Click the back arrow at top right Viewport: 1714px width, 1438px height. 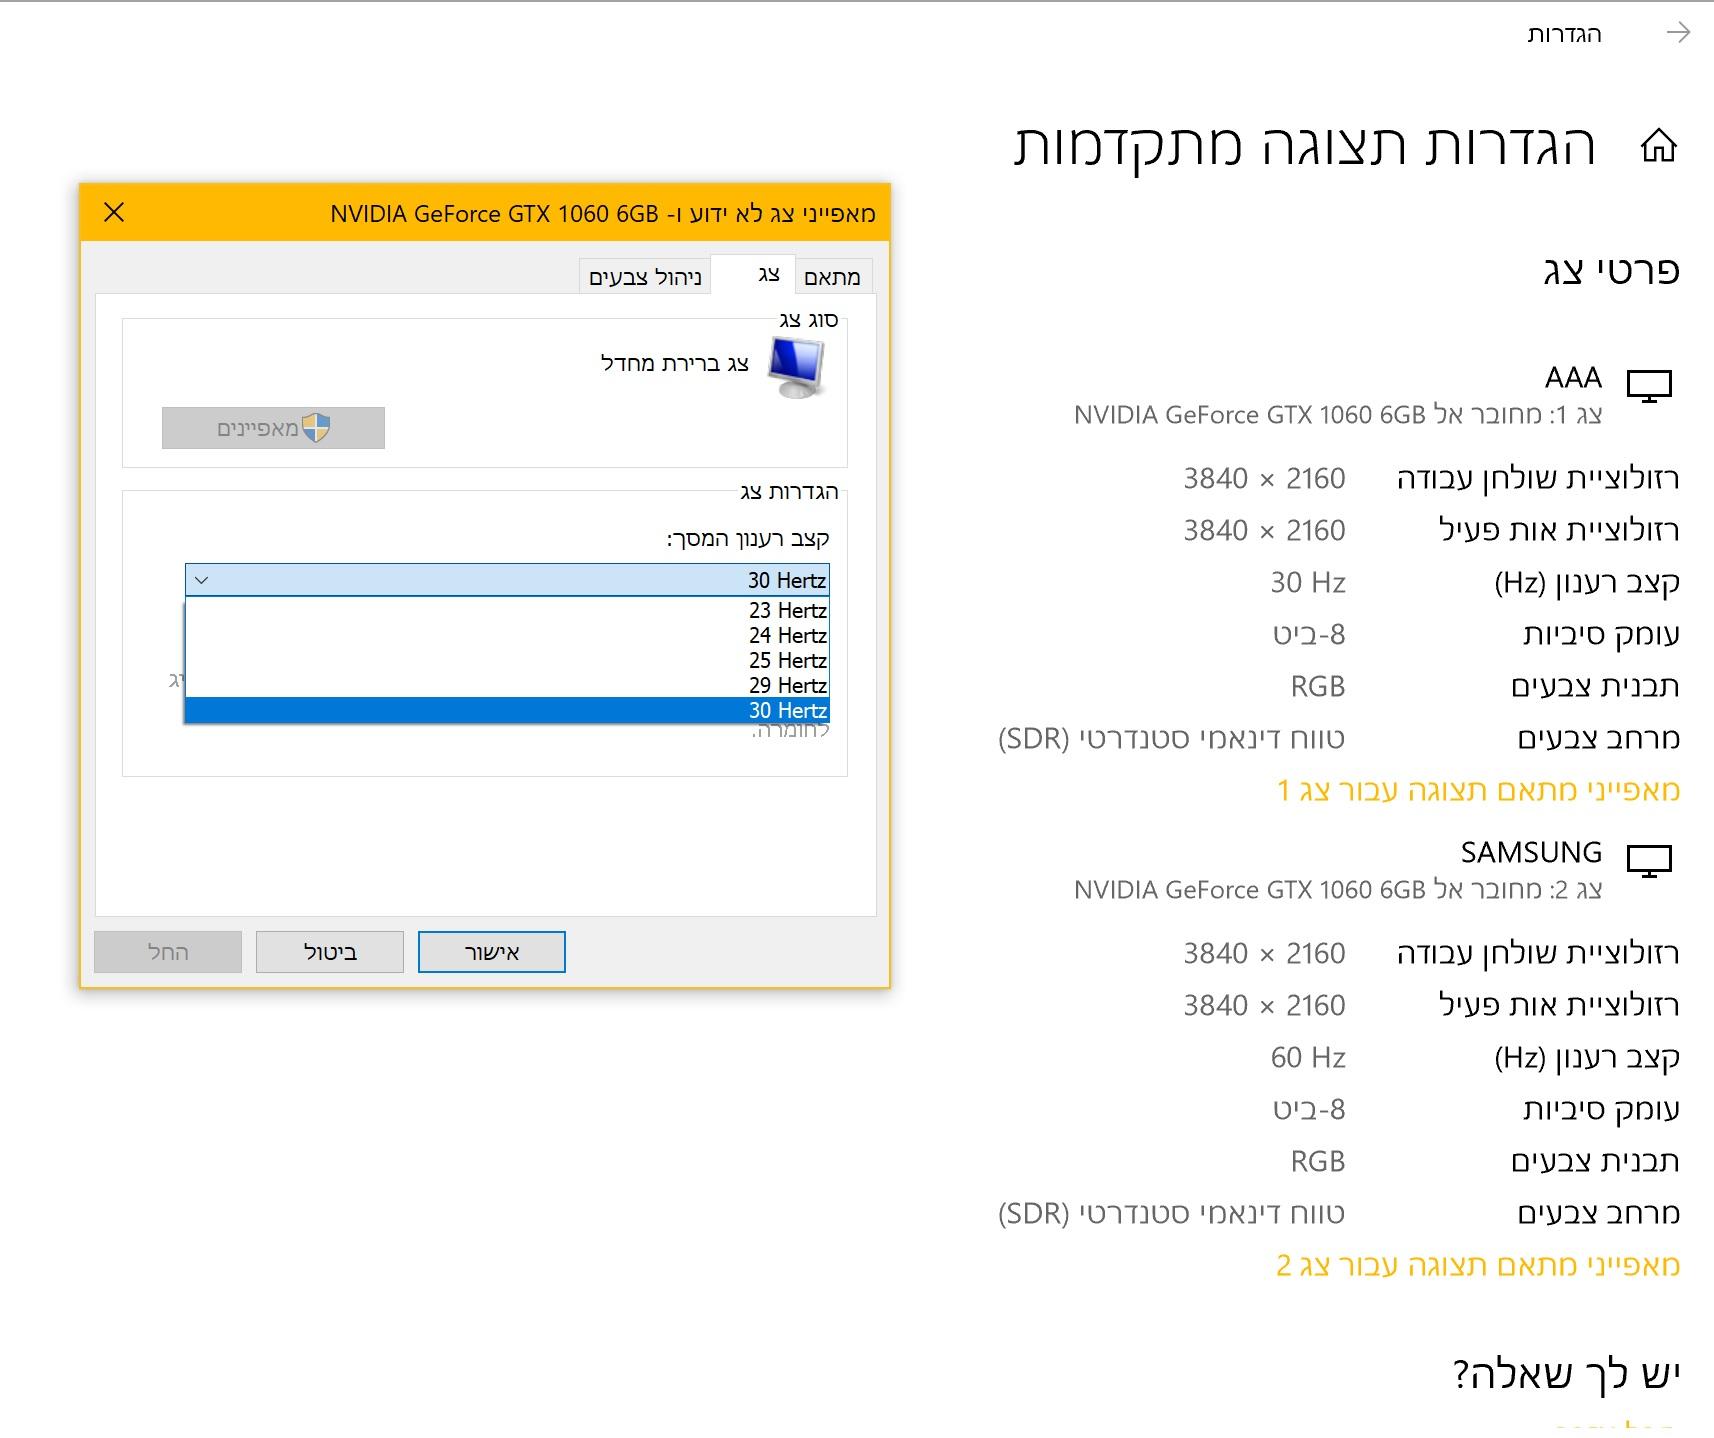[1678, 33]
